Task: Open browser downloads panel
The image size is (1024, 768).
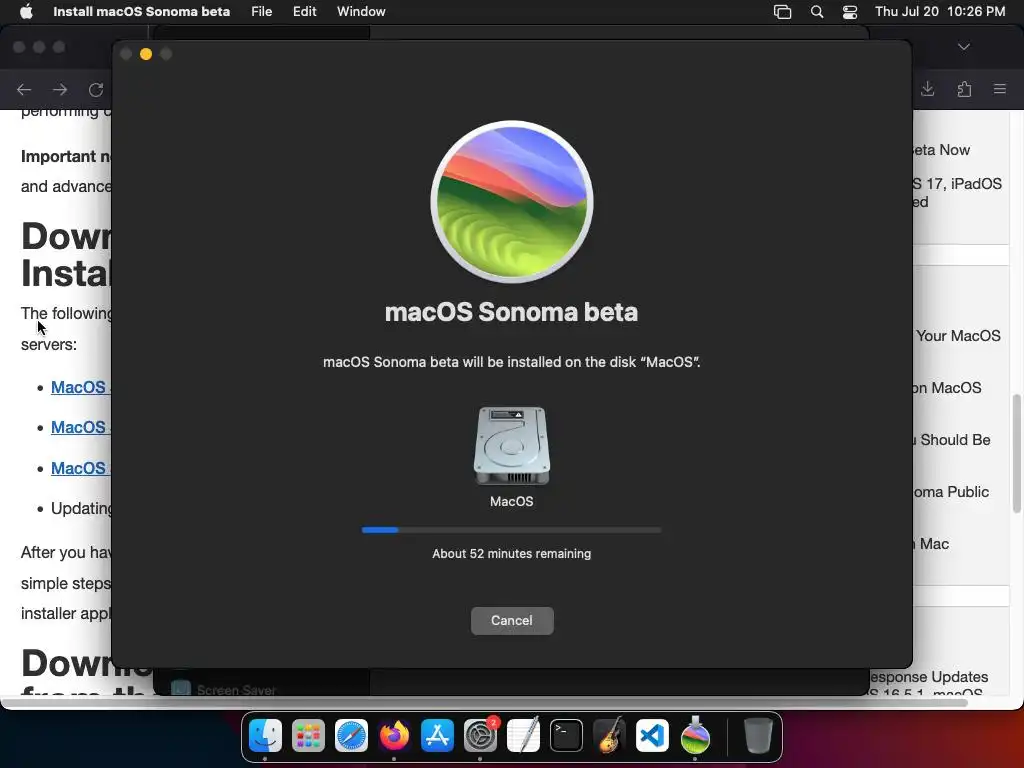Action: 927,89
